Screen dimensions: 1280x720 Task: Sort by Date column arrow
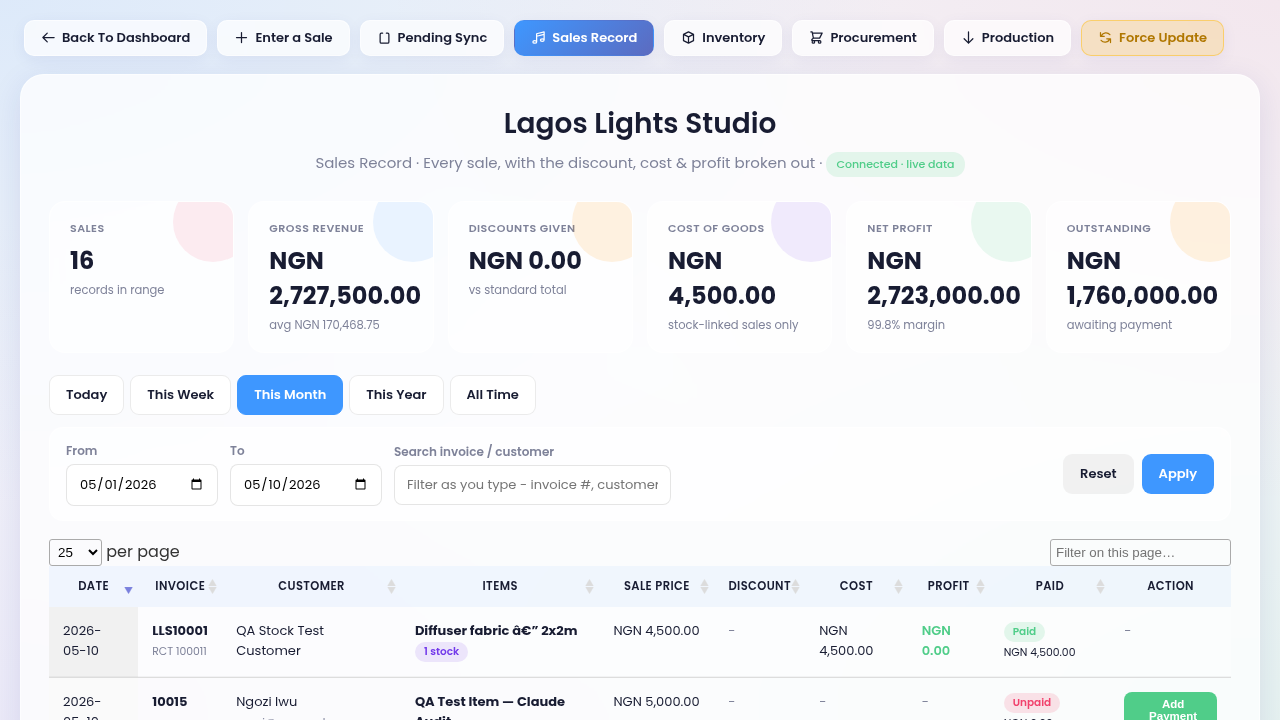(x=128, y=590)
